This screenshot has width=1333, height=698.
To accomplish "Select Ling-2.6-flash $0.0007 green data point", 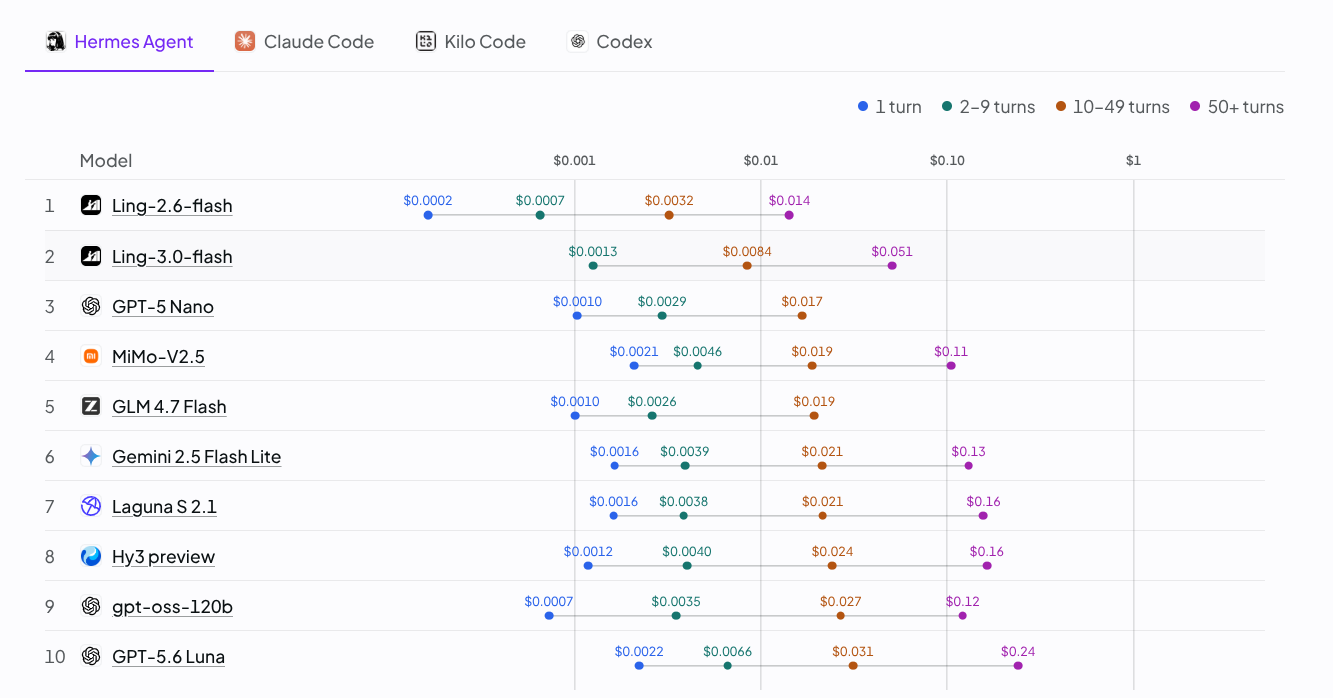I will tap(540, 215).
